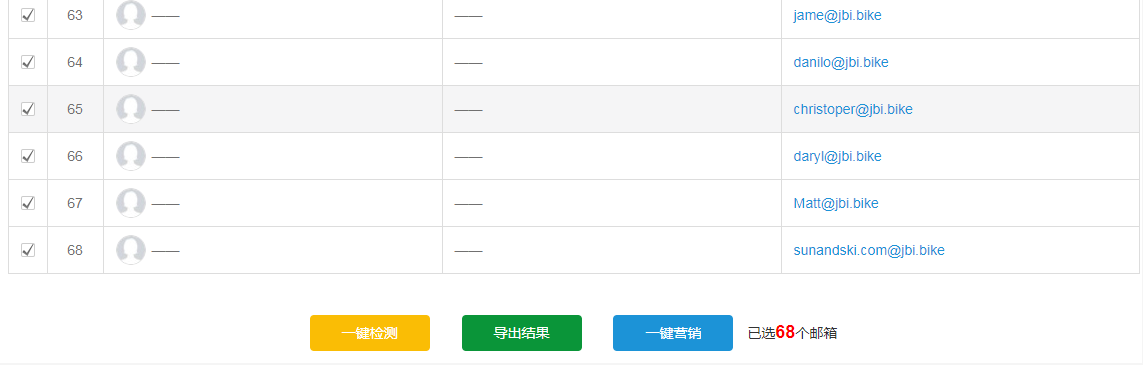The height and width of the screenshot is (365, 1143).
Task: Click the yellow 一键检测 button
Action: pos(370,333)
